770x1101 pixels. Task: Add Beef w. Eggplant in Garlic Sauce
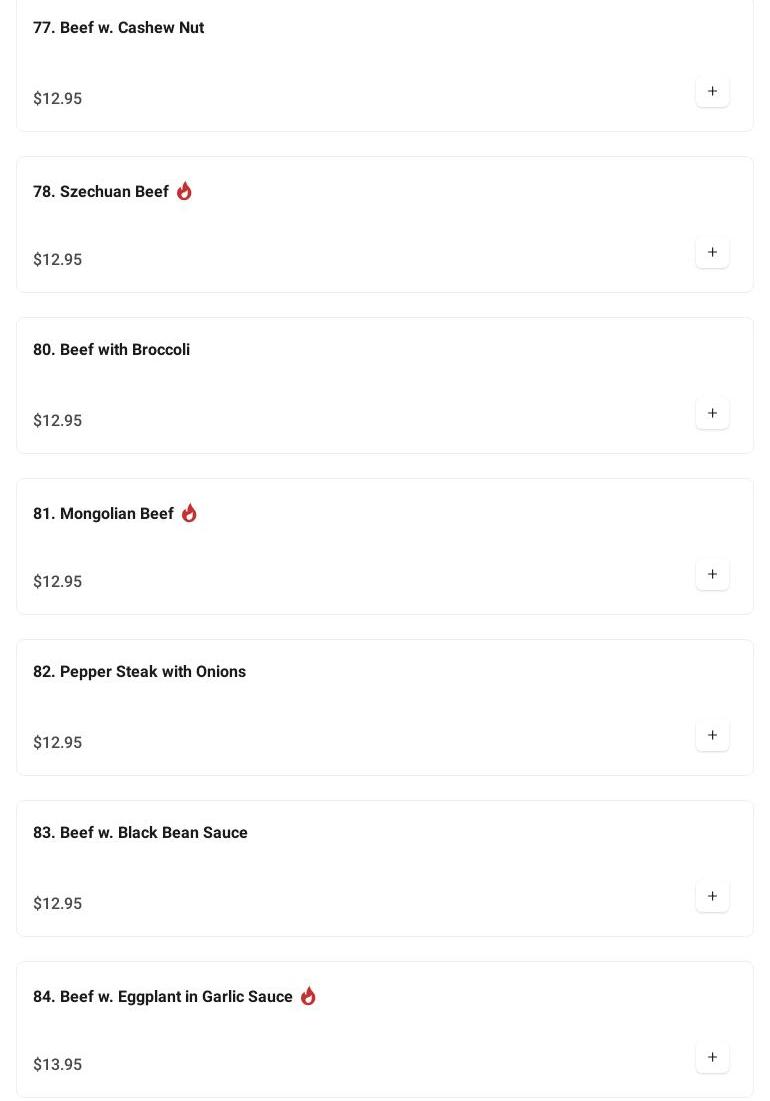(712, 1057)
